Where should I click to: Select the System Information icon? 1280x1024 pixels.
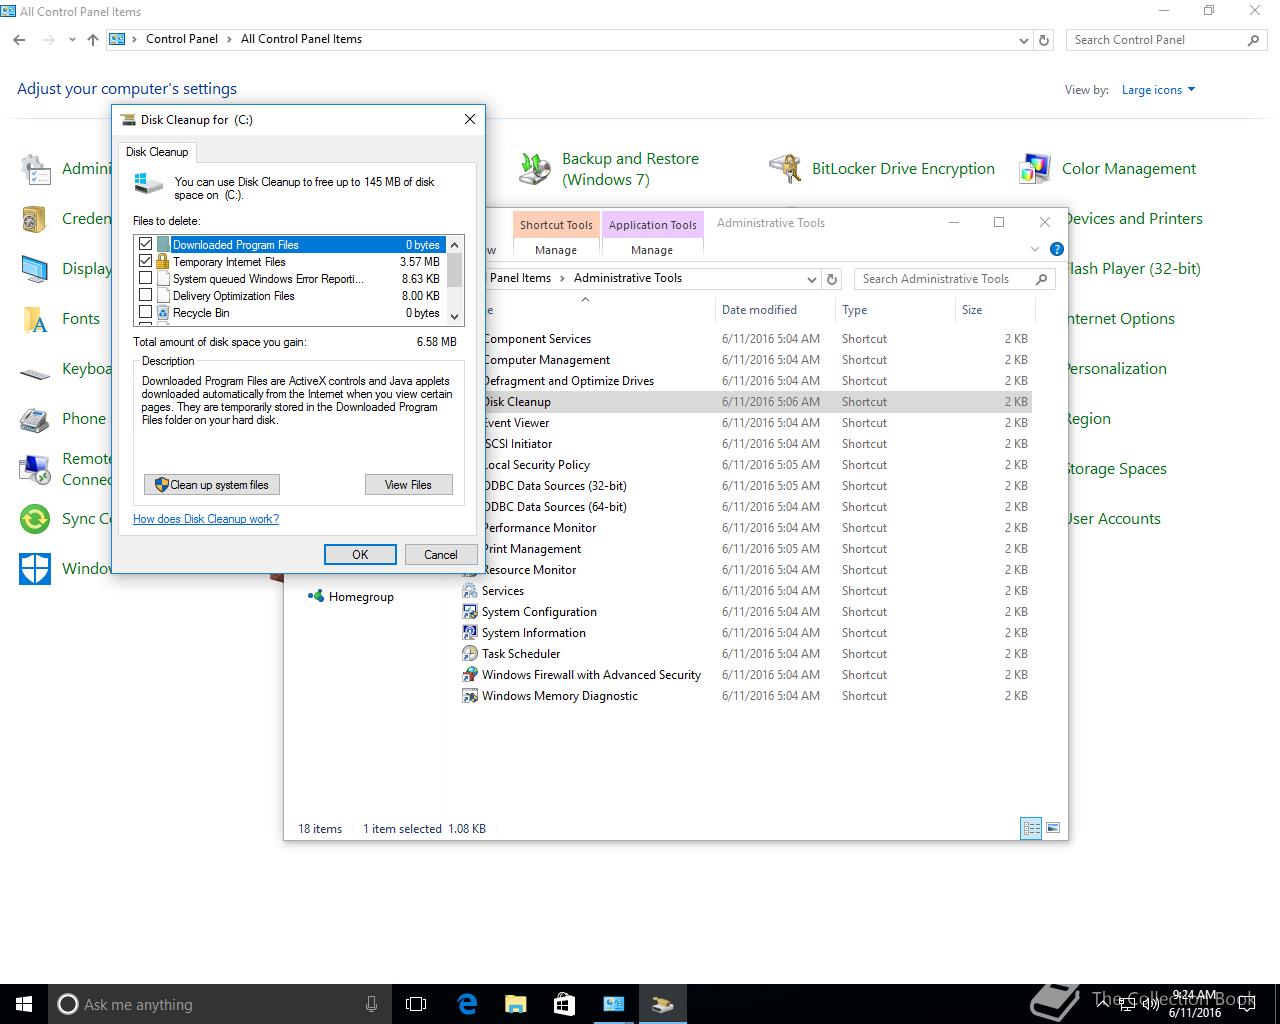click(x=470, y=633)
